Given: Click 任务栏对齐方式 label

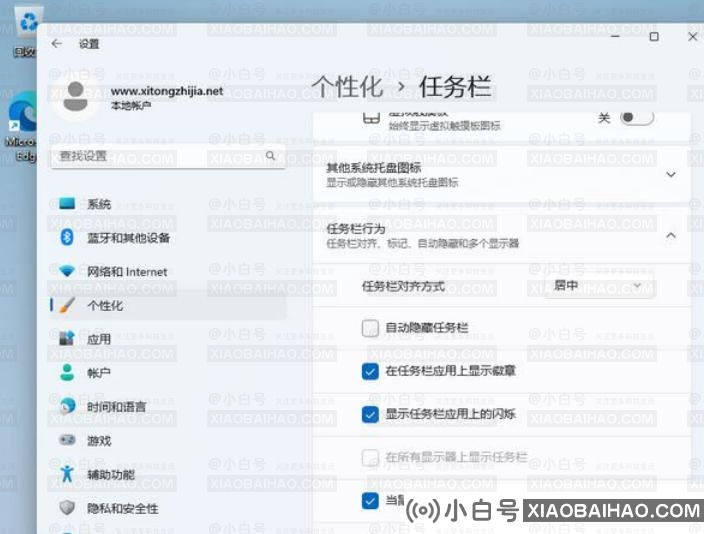Looking at the screenshot, I should click(403, 286).
